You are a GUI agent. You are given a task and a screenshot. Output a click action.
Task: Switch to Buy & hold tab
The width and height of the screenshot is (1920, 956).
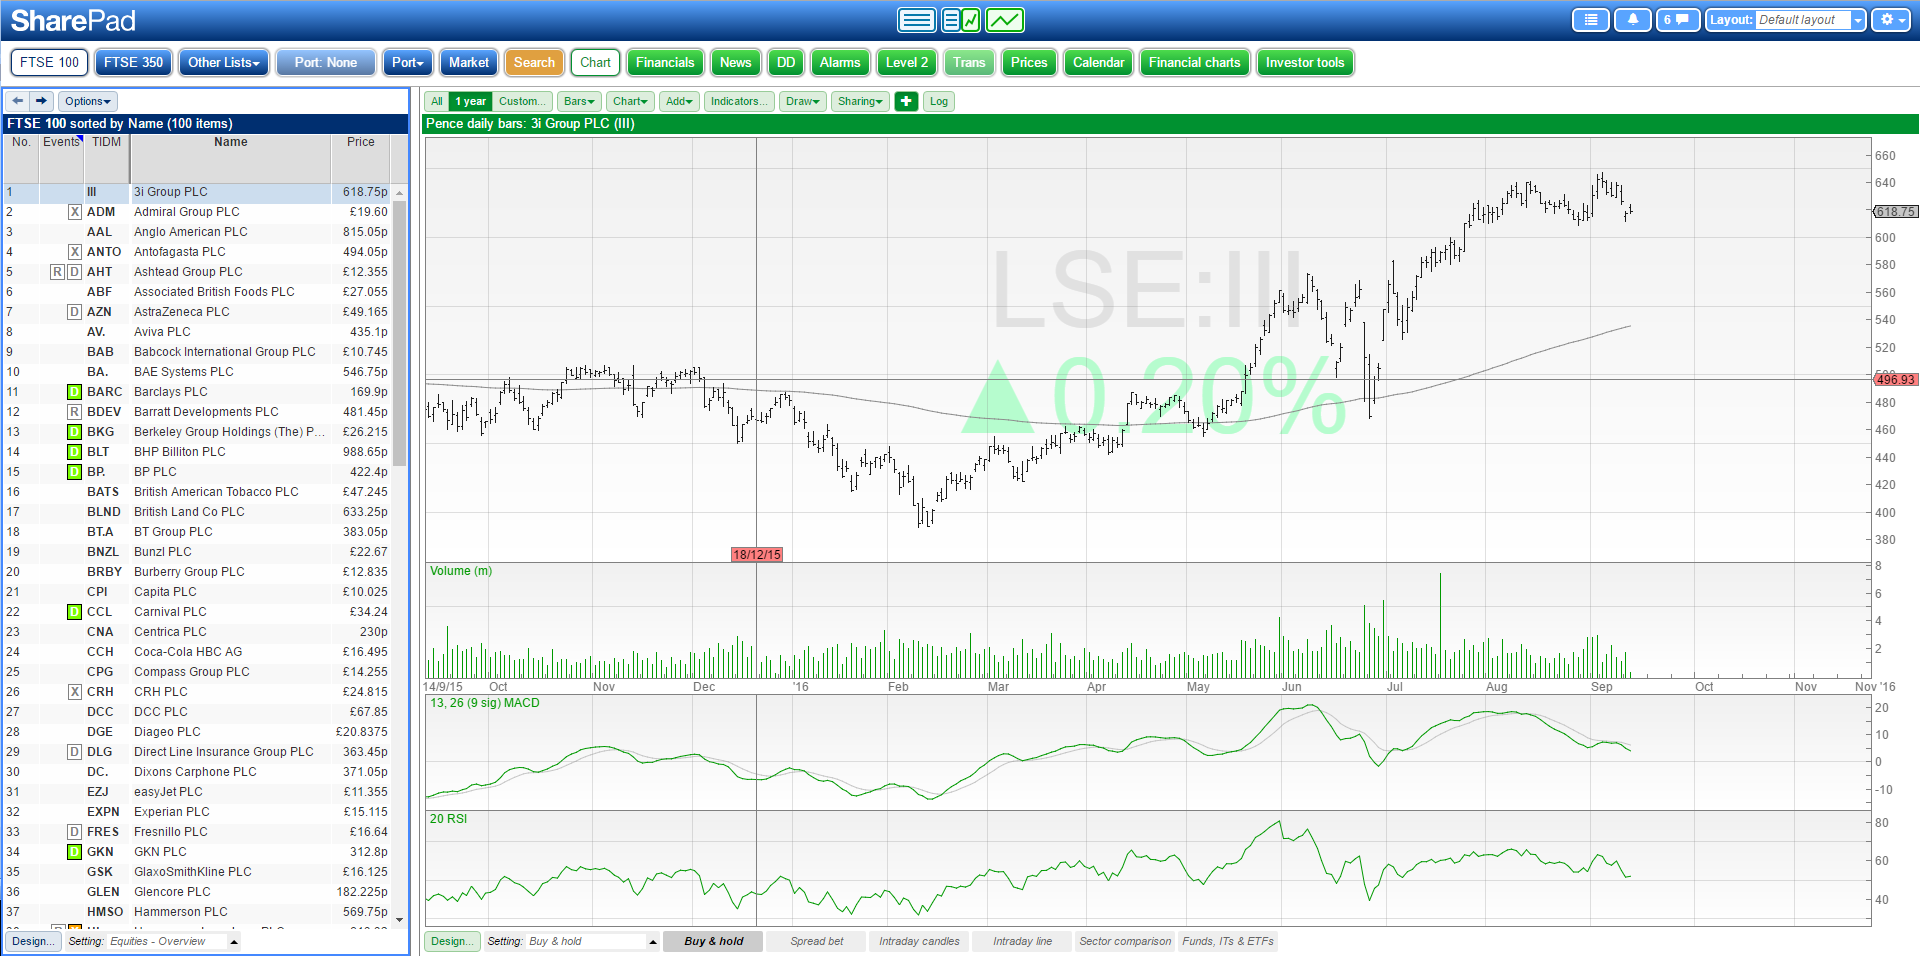click(713, 941)
